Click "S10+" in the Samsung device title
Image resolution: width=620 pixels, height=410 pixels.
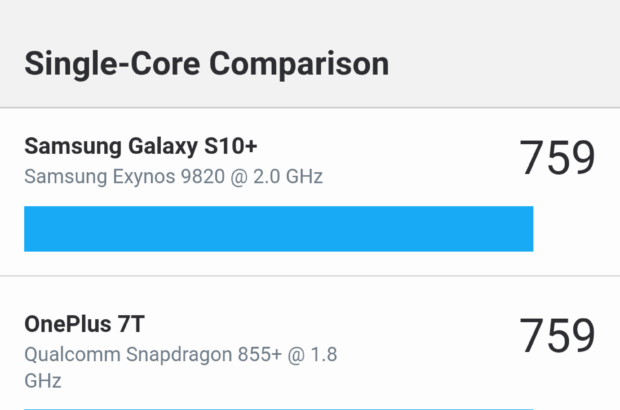229,146
